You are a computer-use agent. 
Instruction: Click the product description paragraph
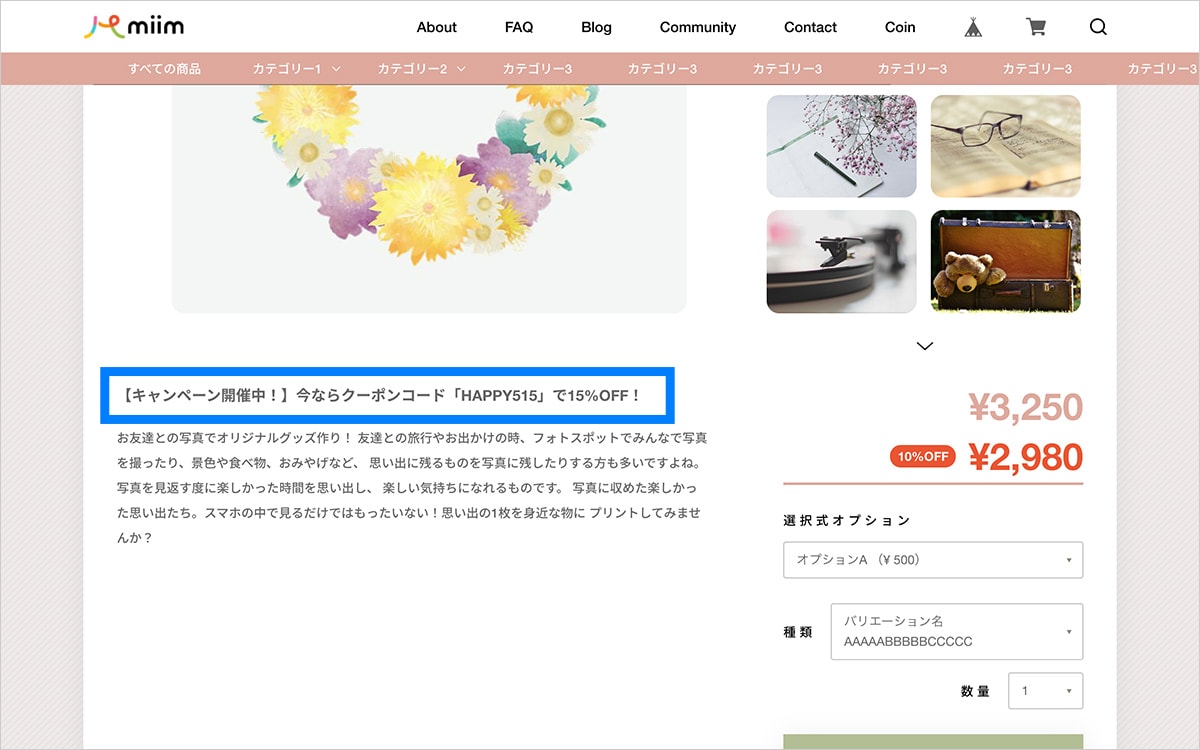tap(413, 488)
